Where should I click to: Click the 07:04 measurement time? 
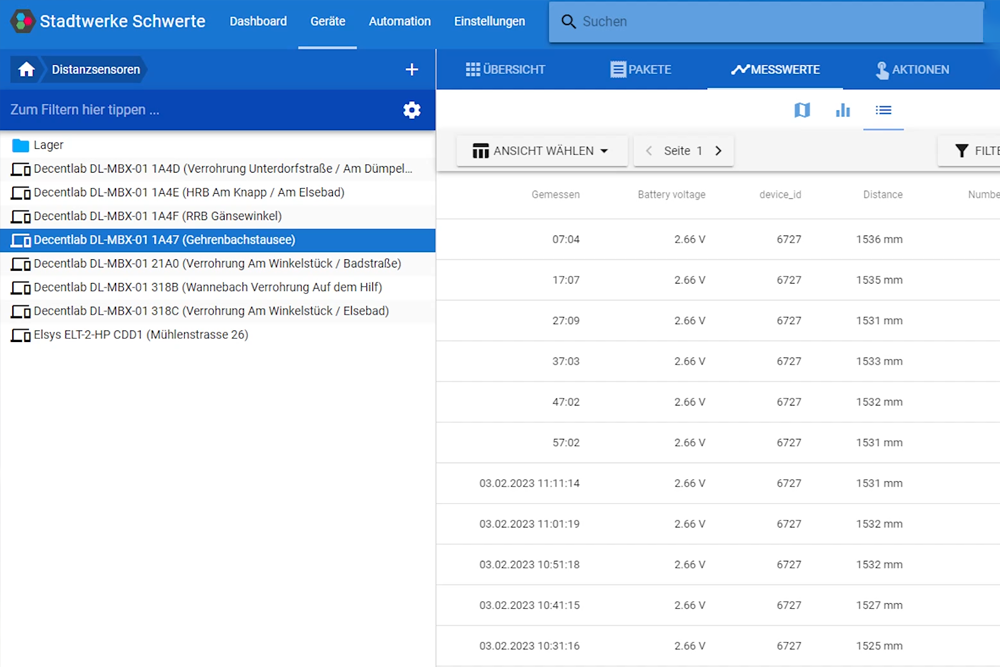pyautogui.click(x=566, y=240)
